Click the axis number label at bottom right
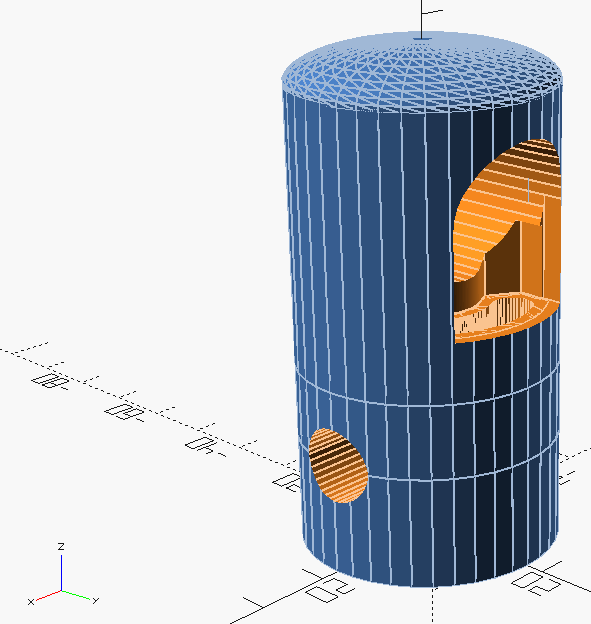 pos(537,583)
